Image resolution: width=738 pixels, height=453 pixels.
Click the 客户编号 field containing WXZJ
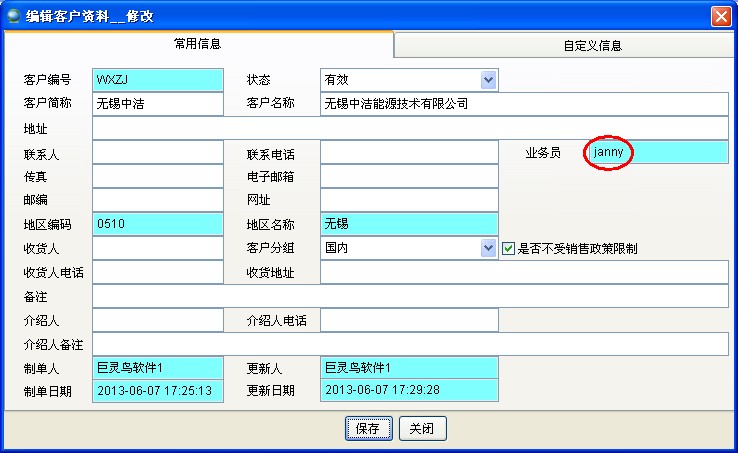[x=158, y=80]
